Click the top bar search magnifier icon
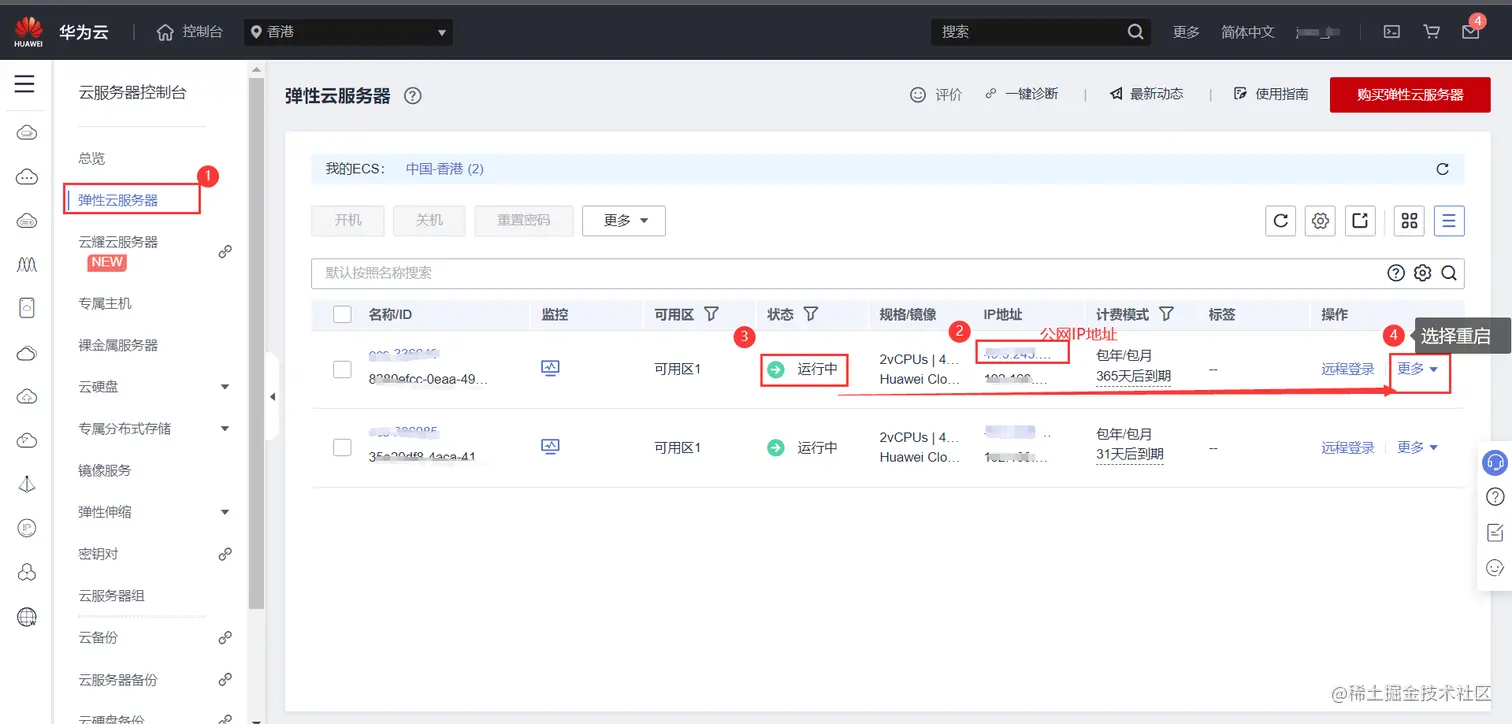Viewport: 1512px width, 724px height. click(1135, 32)
